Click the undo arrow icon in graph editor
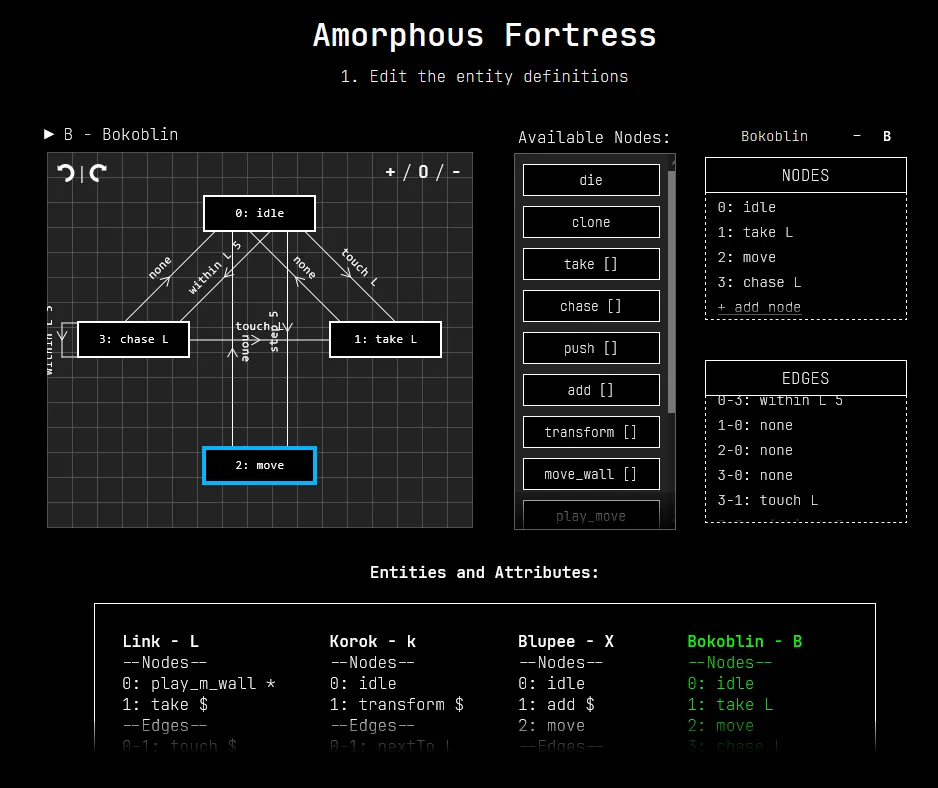The image size is (938, 788). pyautogui.click(x=66, y=173)
